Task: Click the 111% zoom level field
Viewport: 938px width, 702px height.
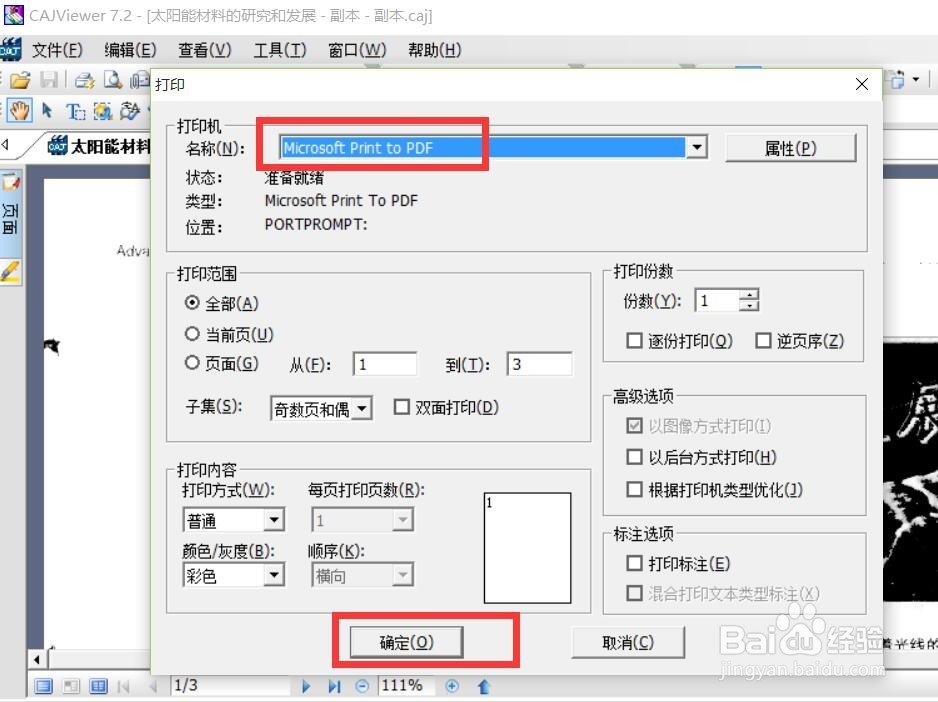Action: pos(406,685)
